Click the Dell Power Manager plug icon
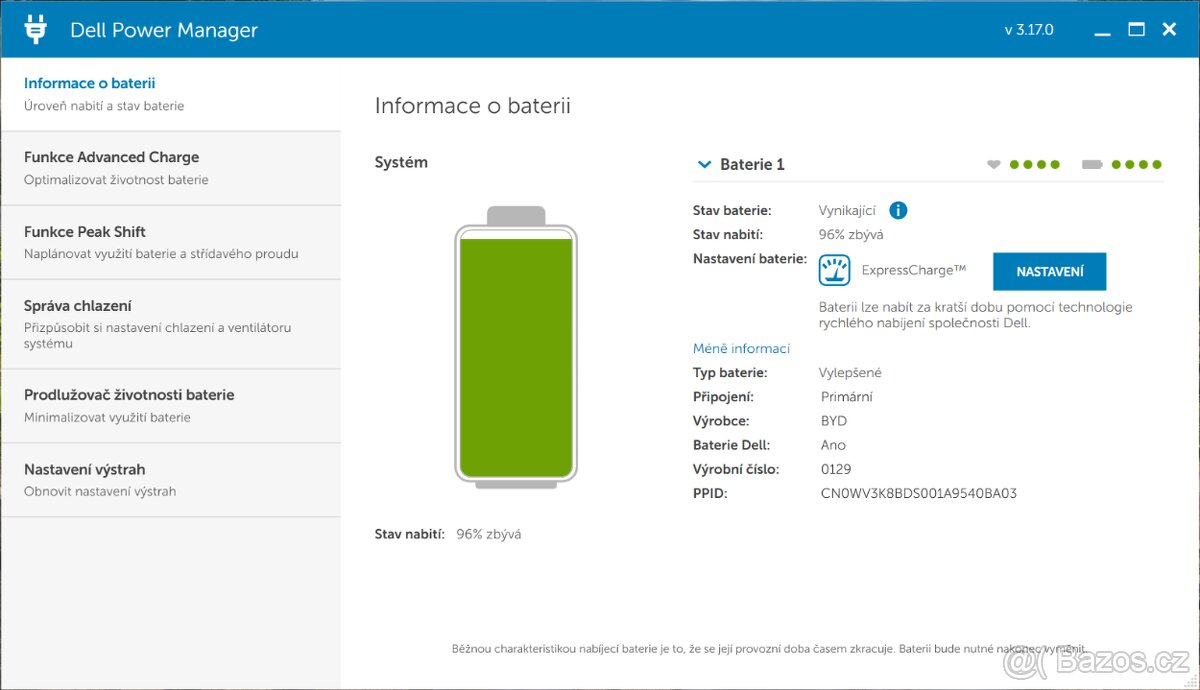Viewport: 1200px width, 690px height. point(36,30)
